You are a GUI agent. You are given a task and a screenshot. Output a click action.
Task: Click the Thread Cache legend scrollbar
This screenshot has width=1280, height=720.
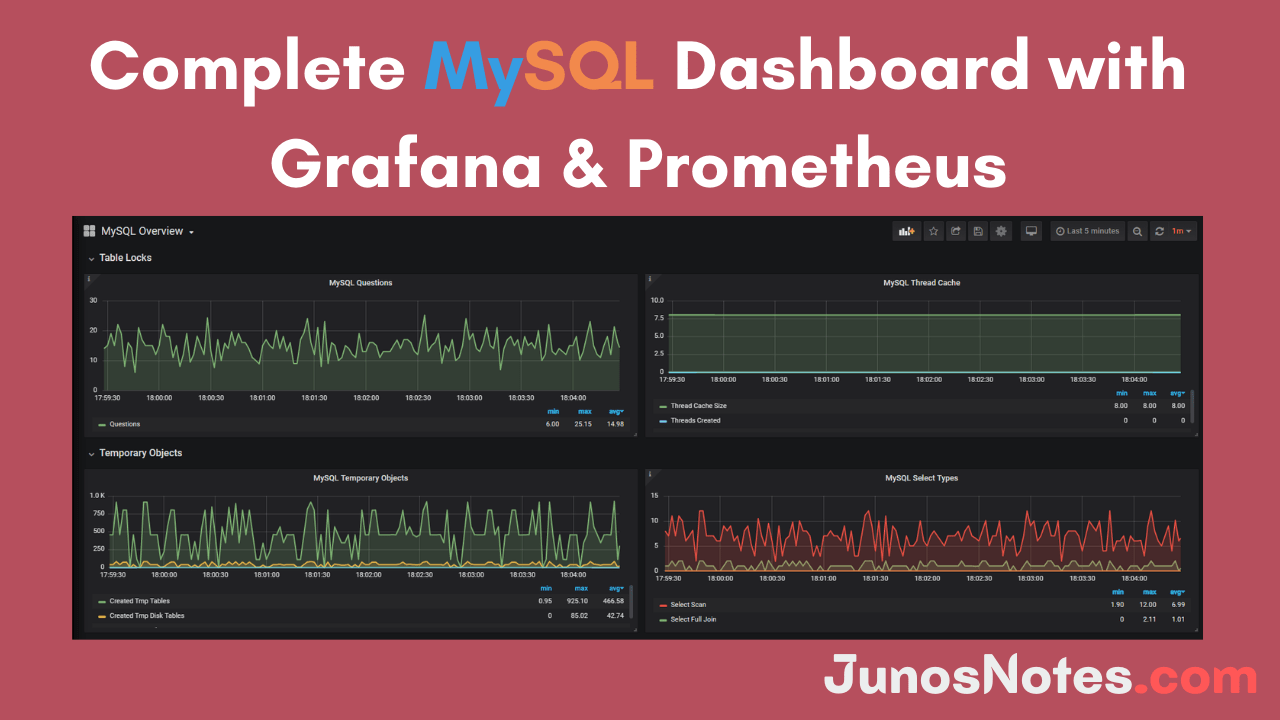coord(1191,406)
